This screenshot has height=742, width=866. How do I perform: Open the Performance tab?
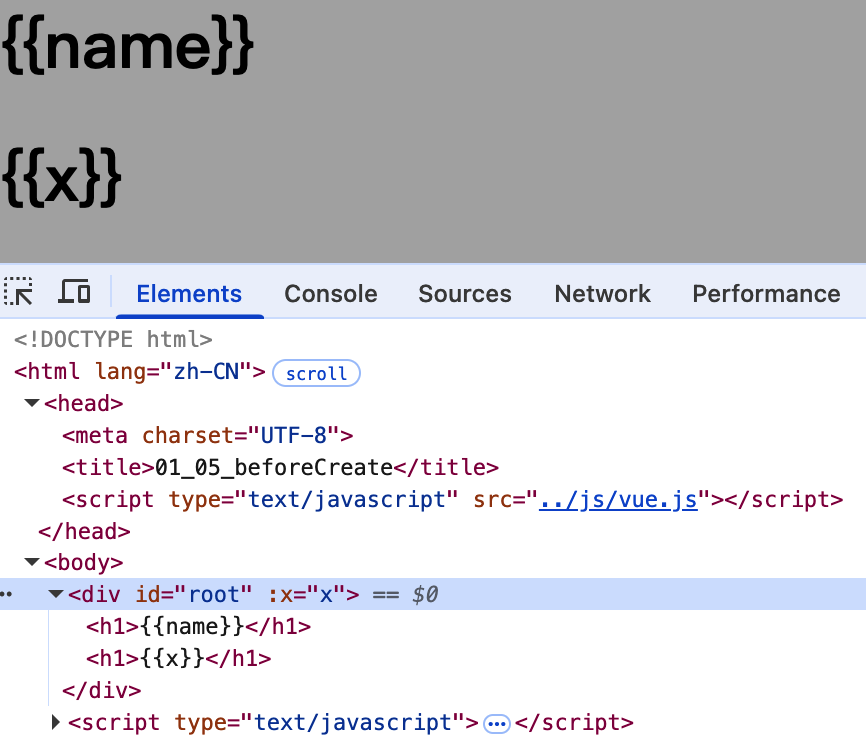766,294
